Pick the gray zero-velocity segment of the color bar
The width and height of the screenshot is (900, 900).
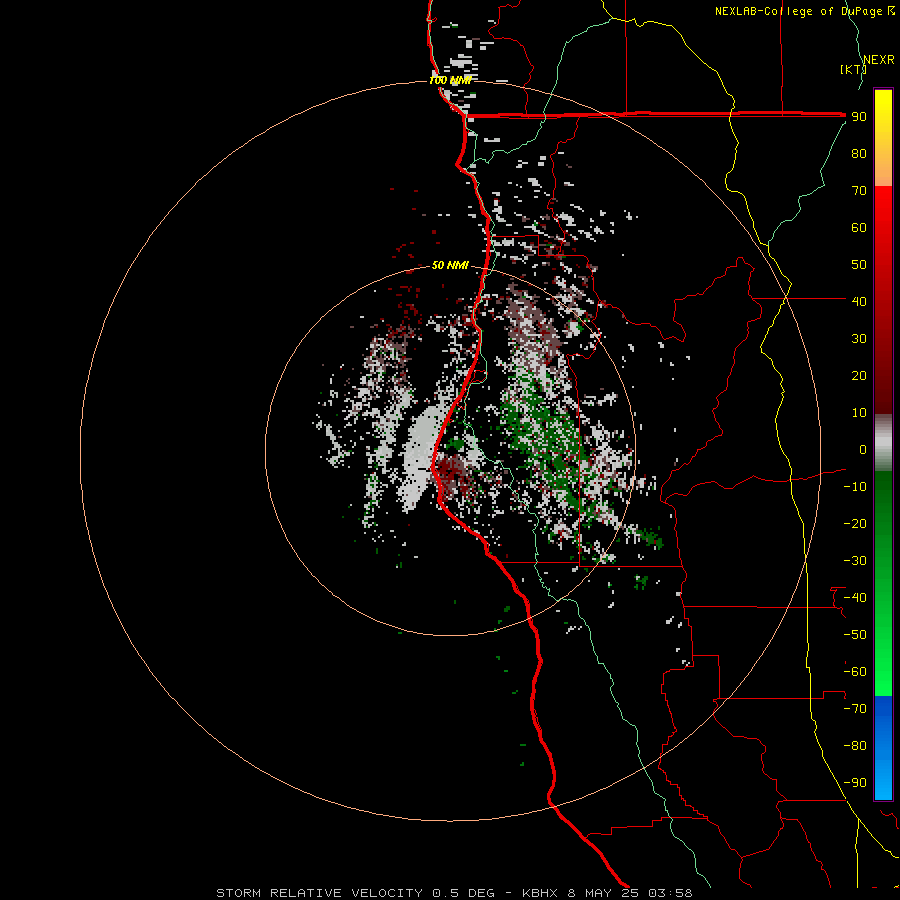(x=883, y=443)
